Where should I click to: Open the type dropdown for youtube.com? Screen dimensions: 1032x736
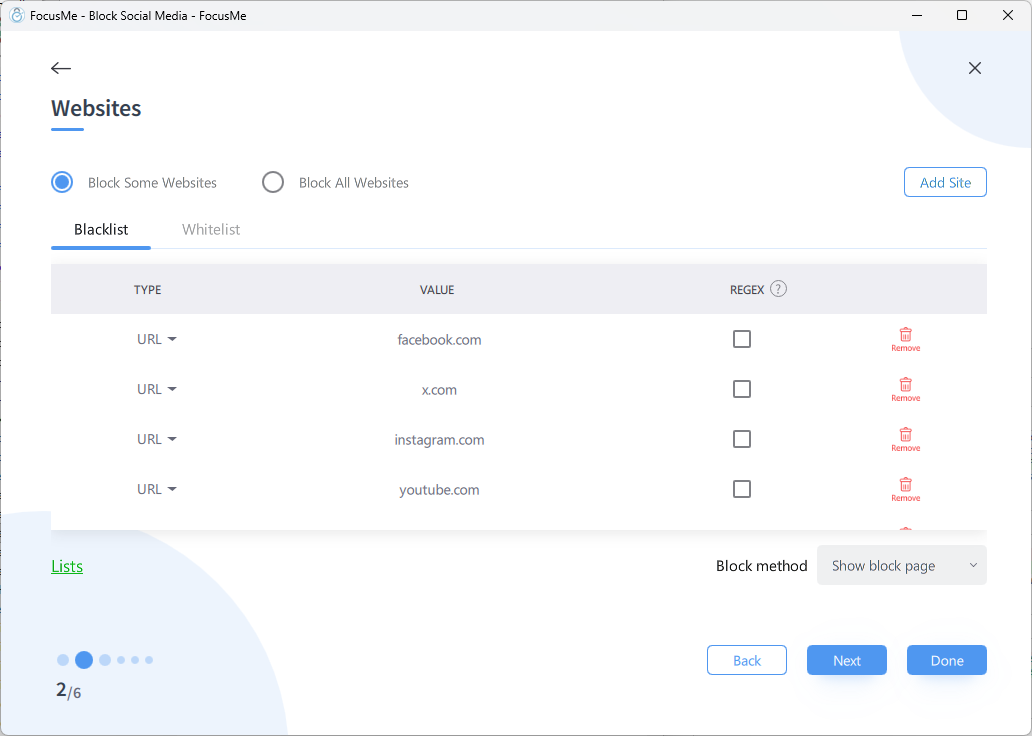click(x=157, y=489)
